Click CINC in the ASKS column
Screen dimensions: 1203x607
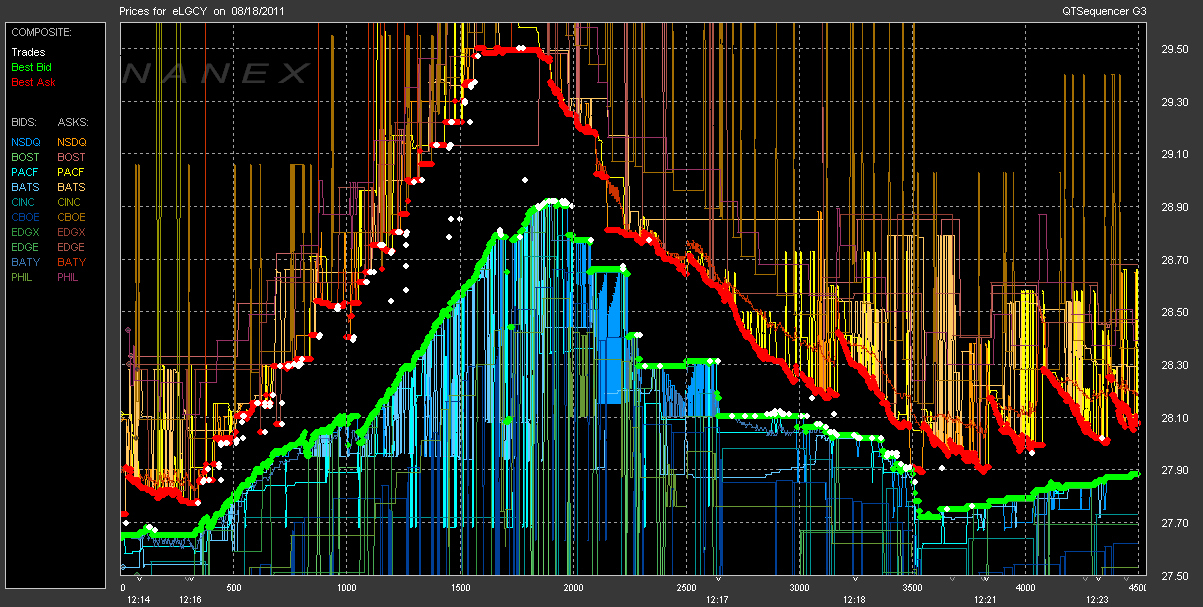coord(71,202)
